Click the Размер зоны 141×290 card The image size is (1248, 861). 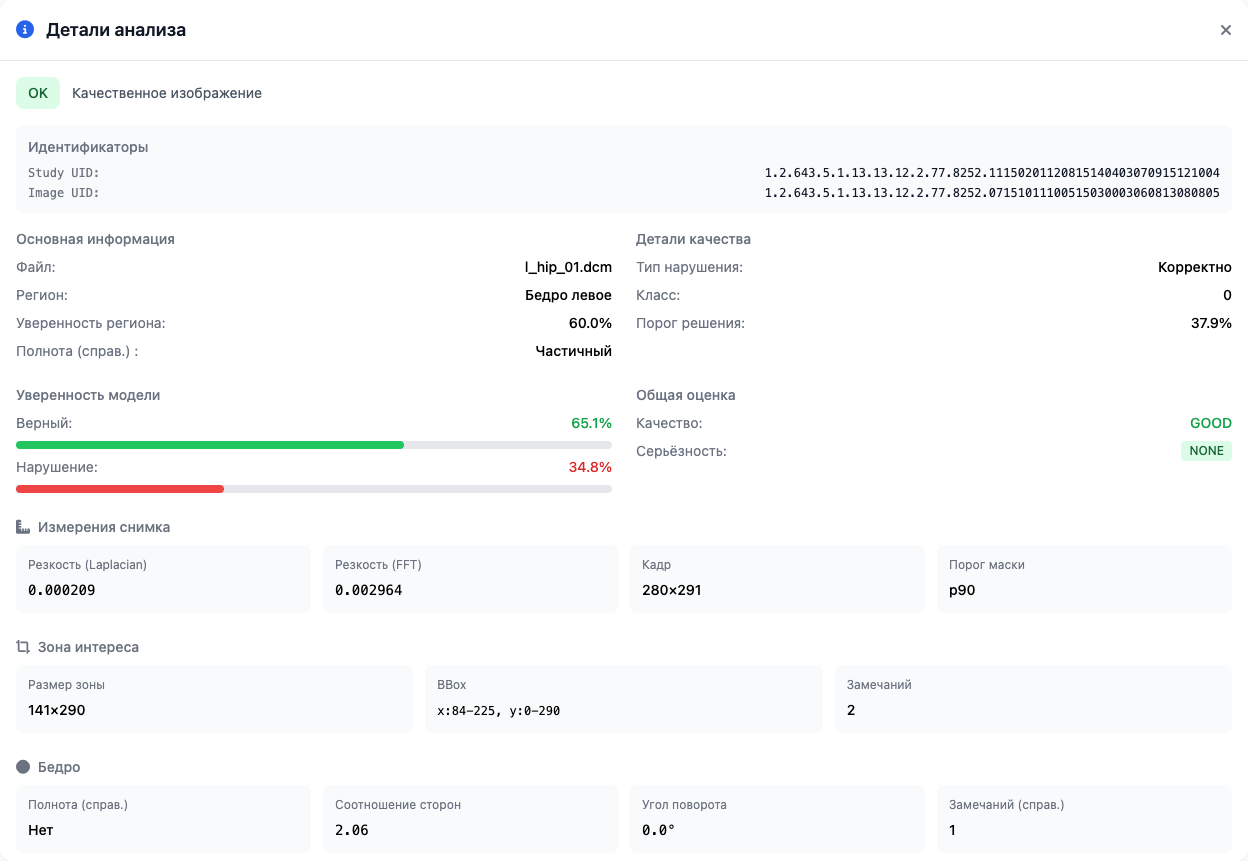(x=214, y=699)
